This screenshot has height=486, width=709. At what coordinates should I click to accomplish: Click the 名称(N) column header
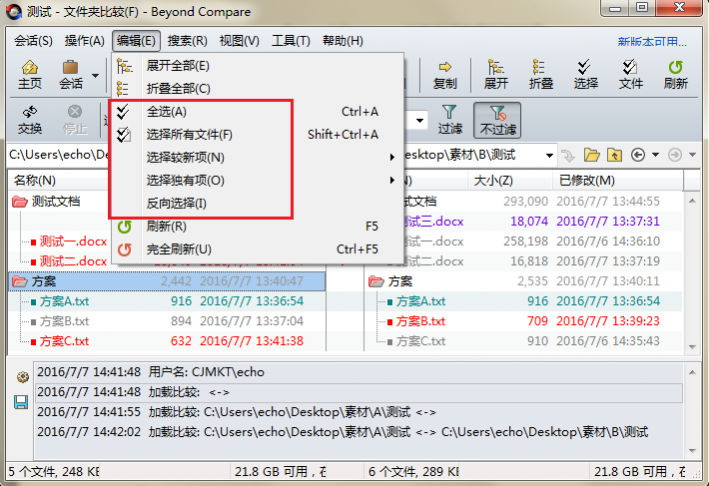pos(34,181)
